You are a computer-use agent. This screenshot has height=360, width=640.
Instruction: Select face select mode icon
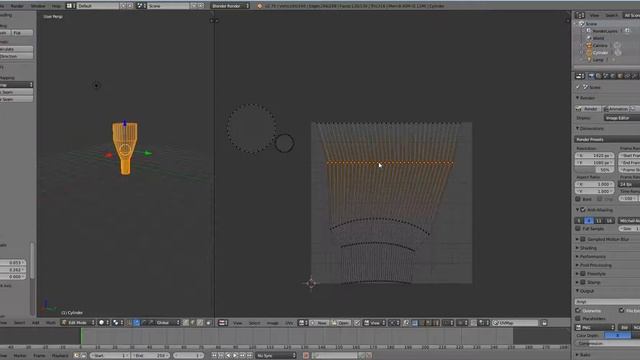[200, 322]
